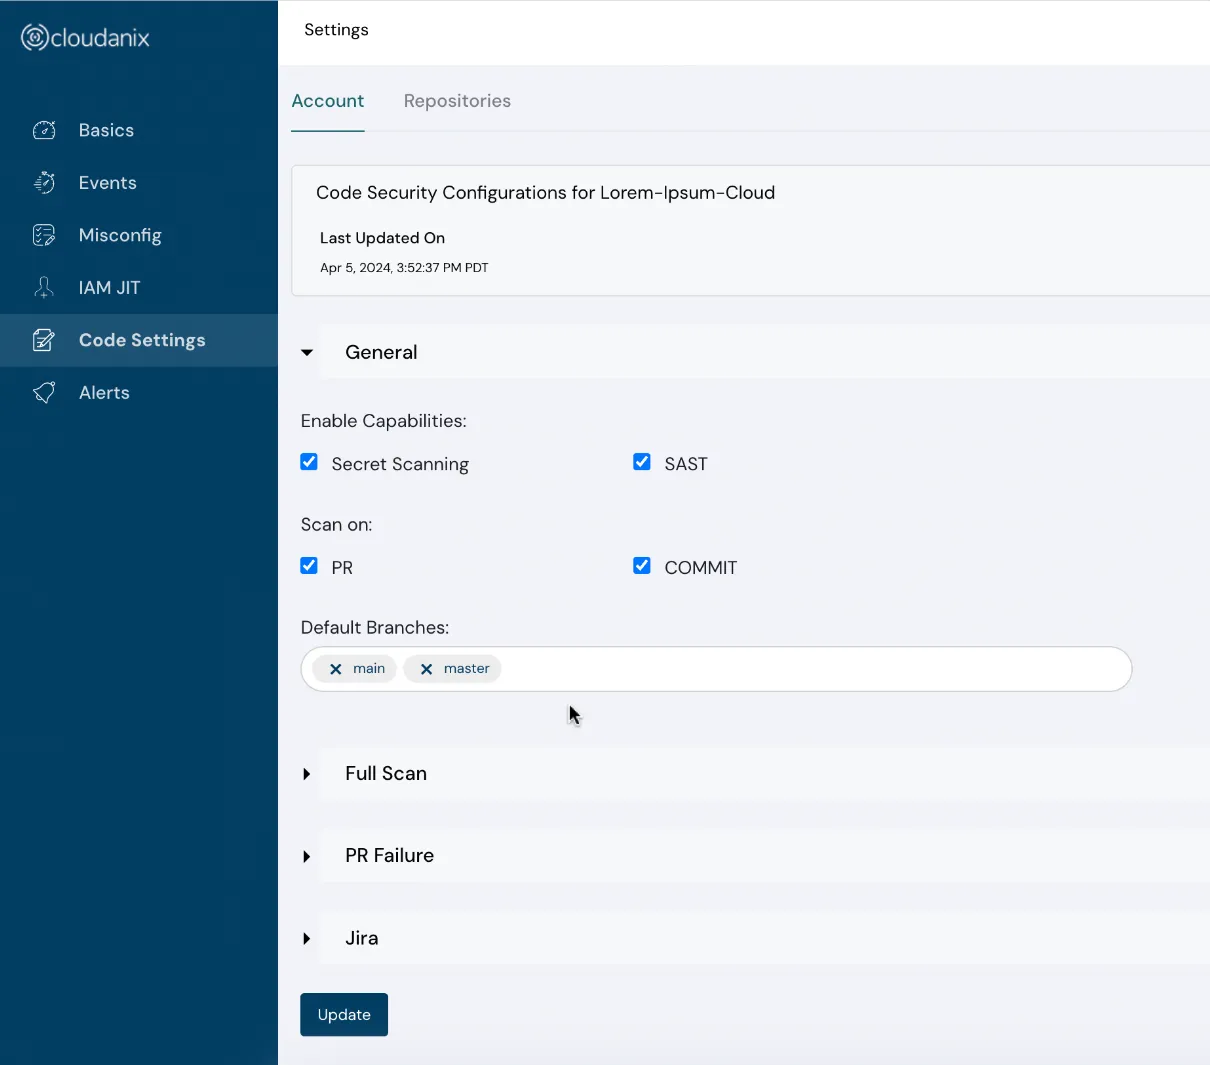Disable the Secret Scanning checkbox
Viewport: 1210px width, 1065px height.
[x=309, y=462]
